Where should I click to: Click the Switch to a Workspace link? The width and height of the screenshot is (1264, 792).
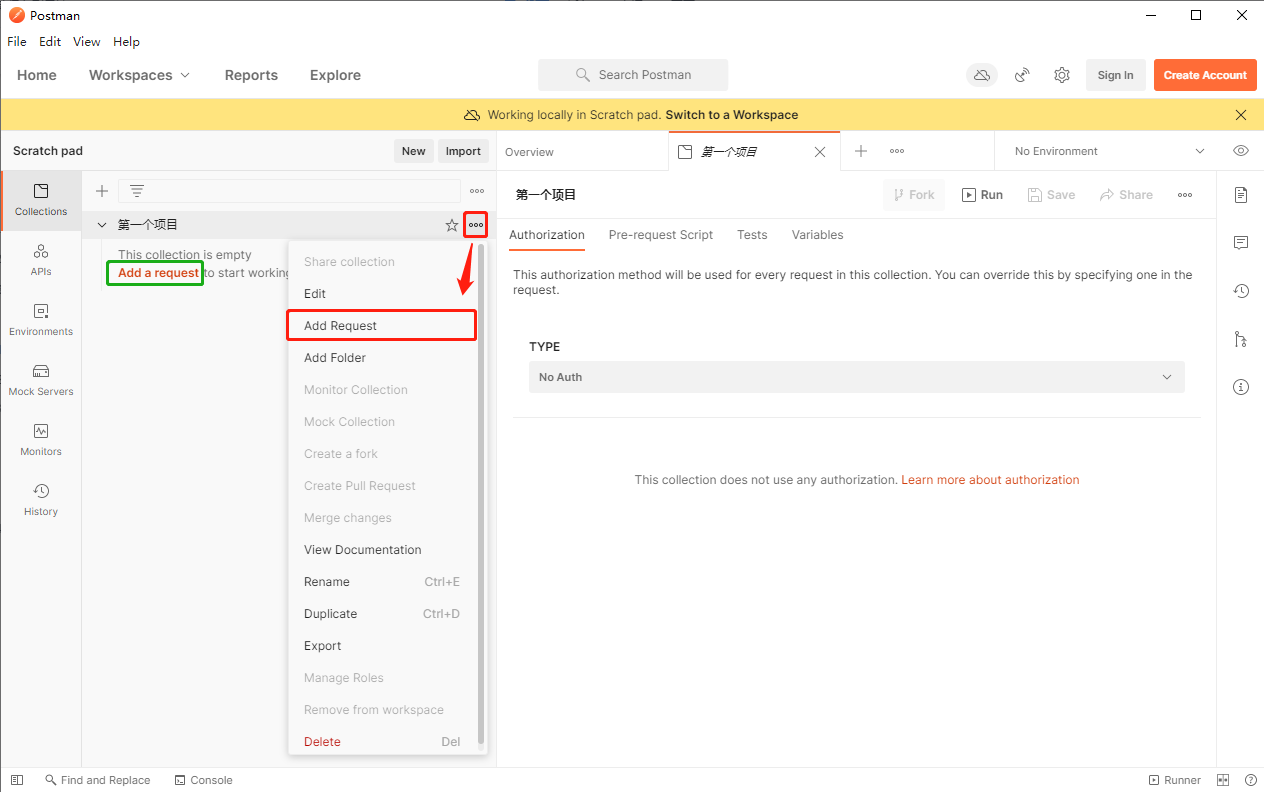[732, 115]
